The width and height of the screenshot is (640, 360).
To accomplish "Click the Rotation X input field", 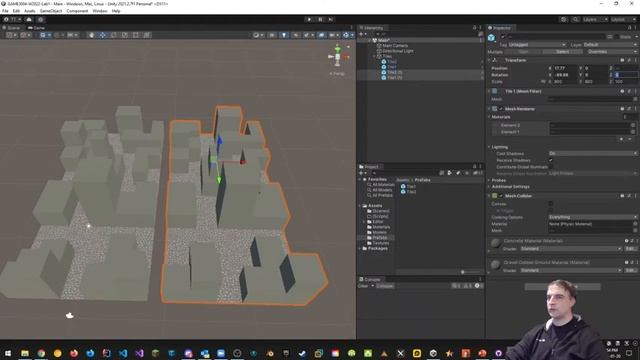I will pos(565,75).
